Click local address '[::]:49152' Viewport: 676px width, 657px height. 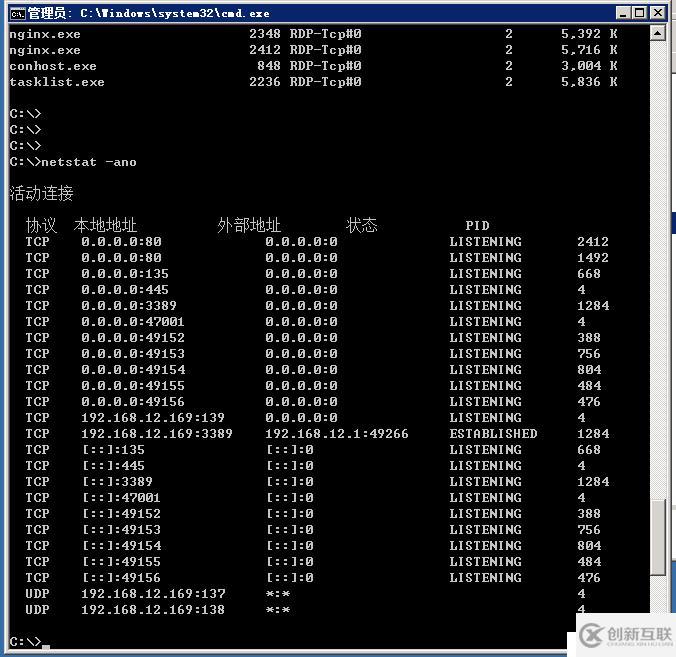pyautogui.click(x=121, y=513)
